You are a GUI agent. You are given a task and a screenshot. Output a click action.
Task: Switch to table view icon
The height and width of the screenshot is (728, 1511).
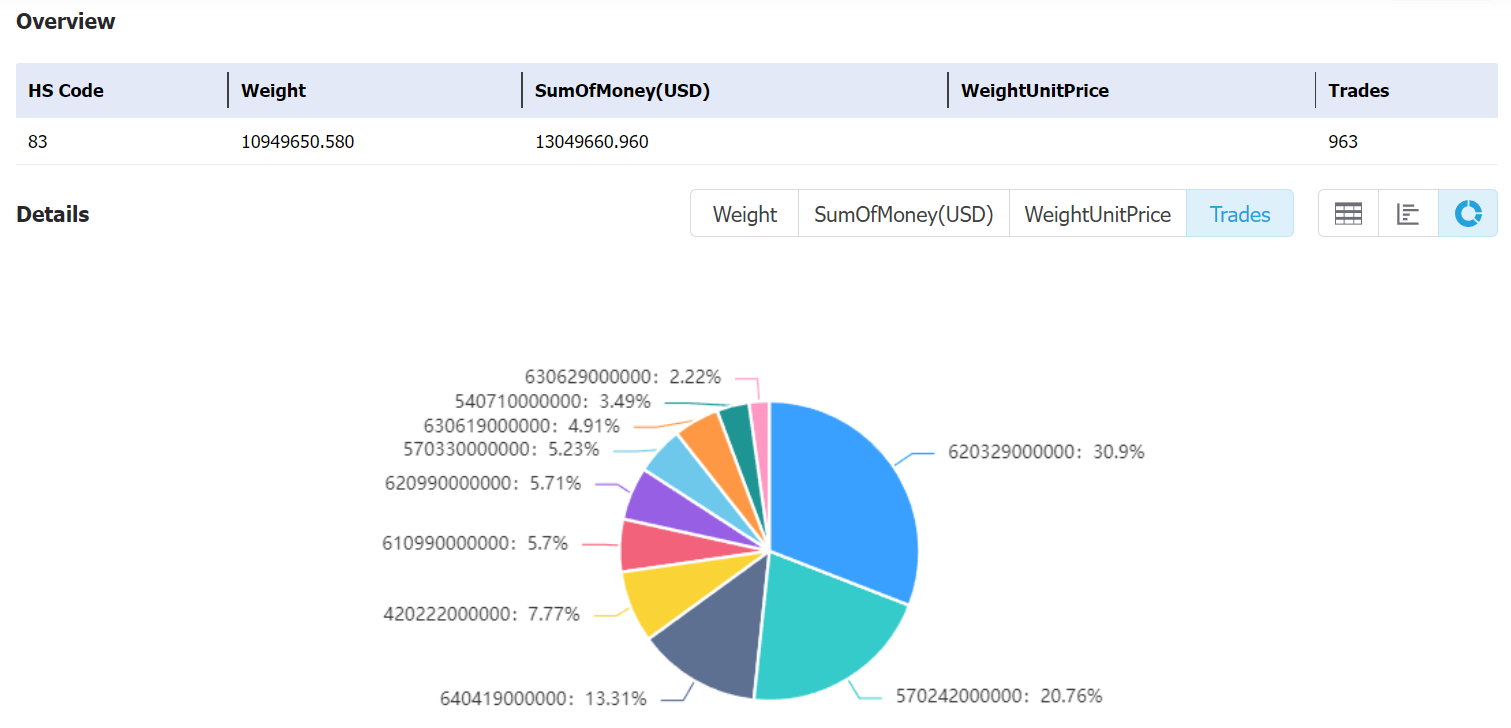point(1348,214)
